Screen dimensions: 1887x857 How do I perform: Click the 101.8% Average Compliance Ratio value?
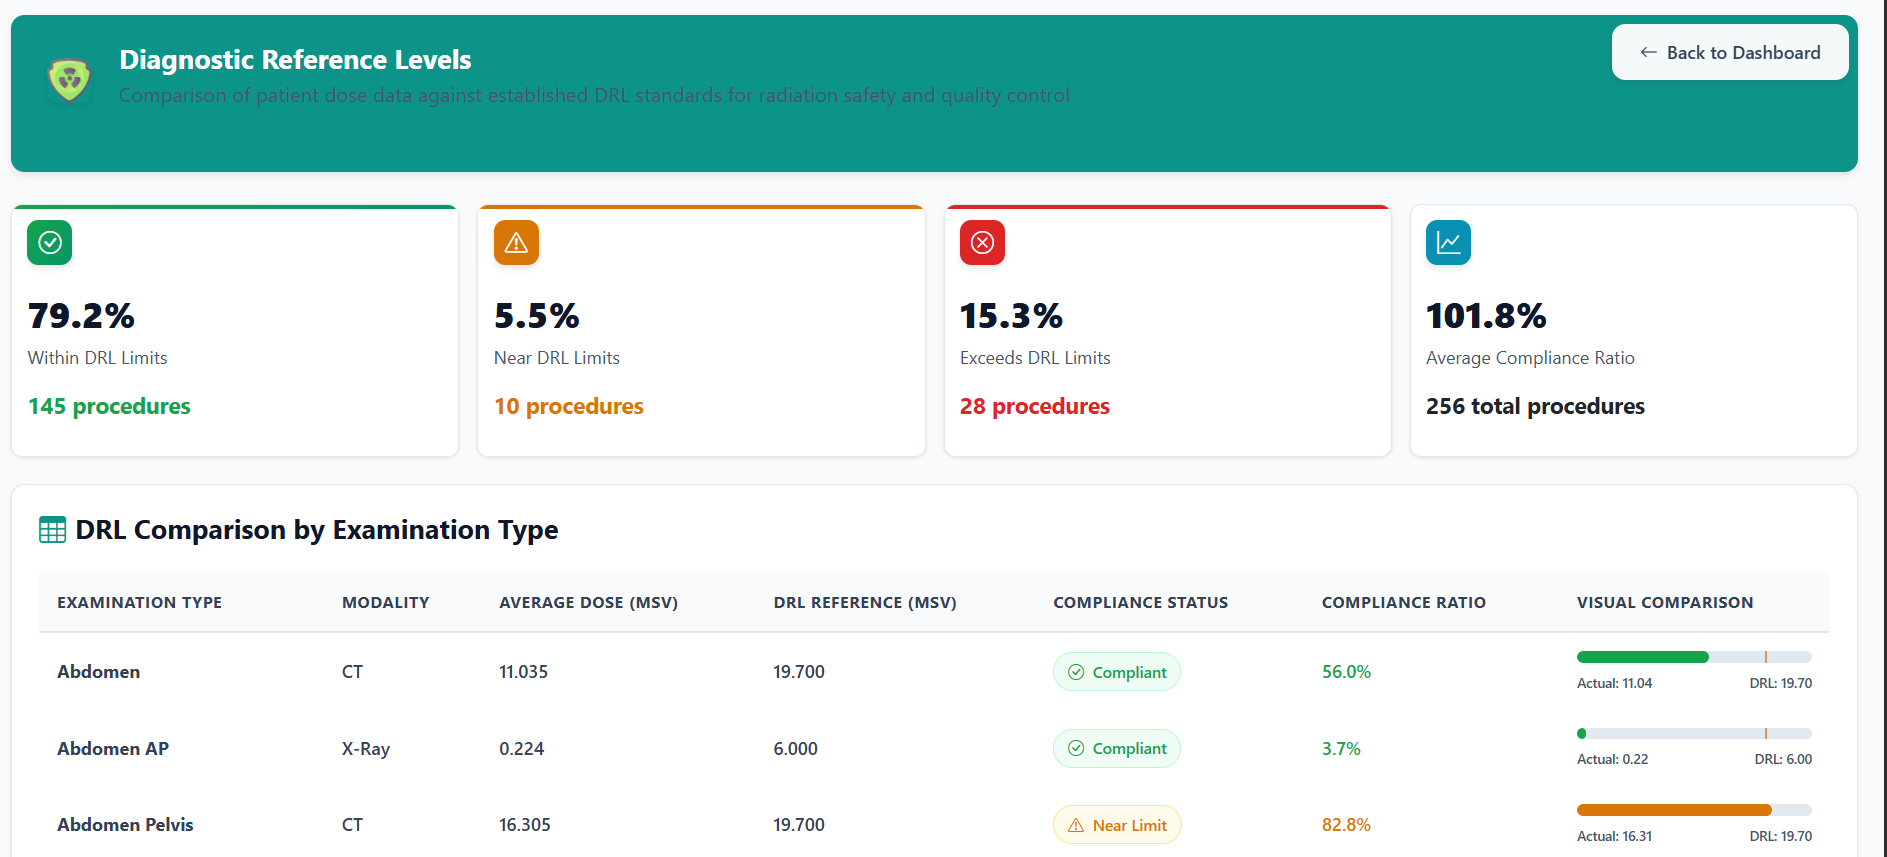(1486, 316)
